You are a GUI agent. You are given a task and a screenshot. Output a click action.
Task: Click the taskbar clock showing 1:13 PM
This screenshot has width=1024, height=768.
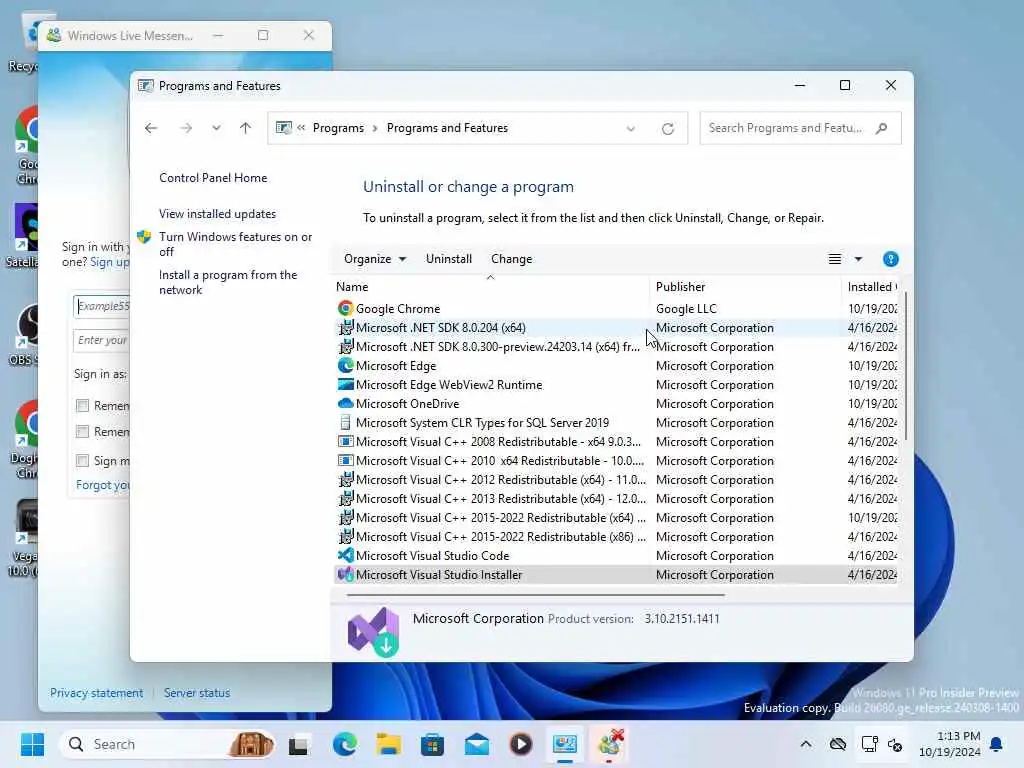[950, 744]
